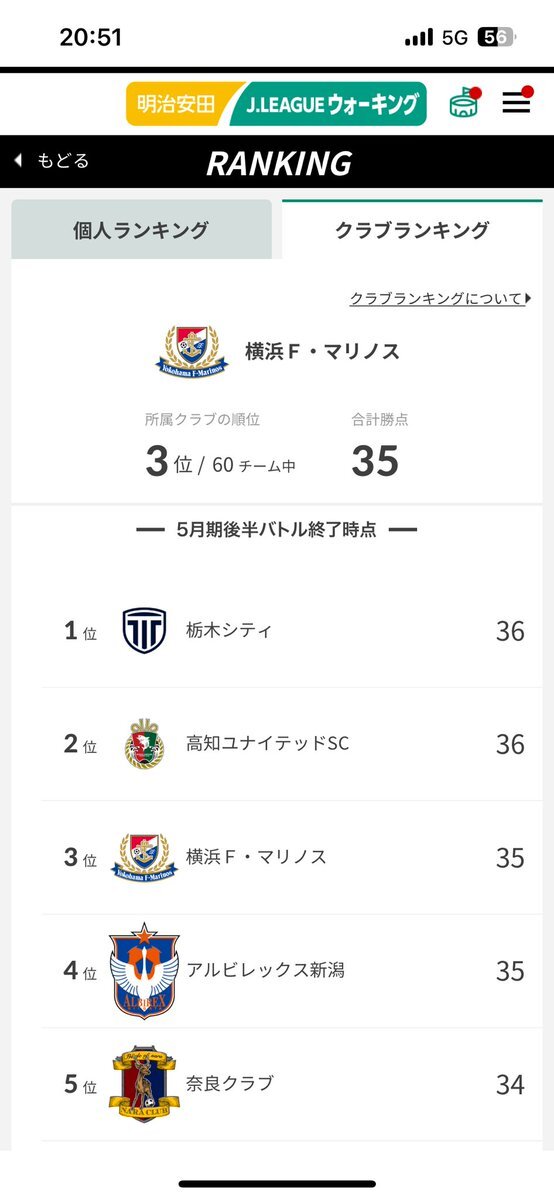Tap the Albirex Niigata club emblem
The image size is (554, 1199).
pyautogui.click(x=144, y=970)
